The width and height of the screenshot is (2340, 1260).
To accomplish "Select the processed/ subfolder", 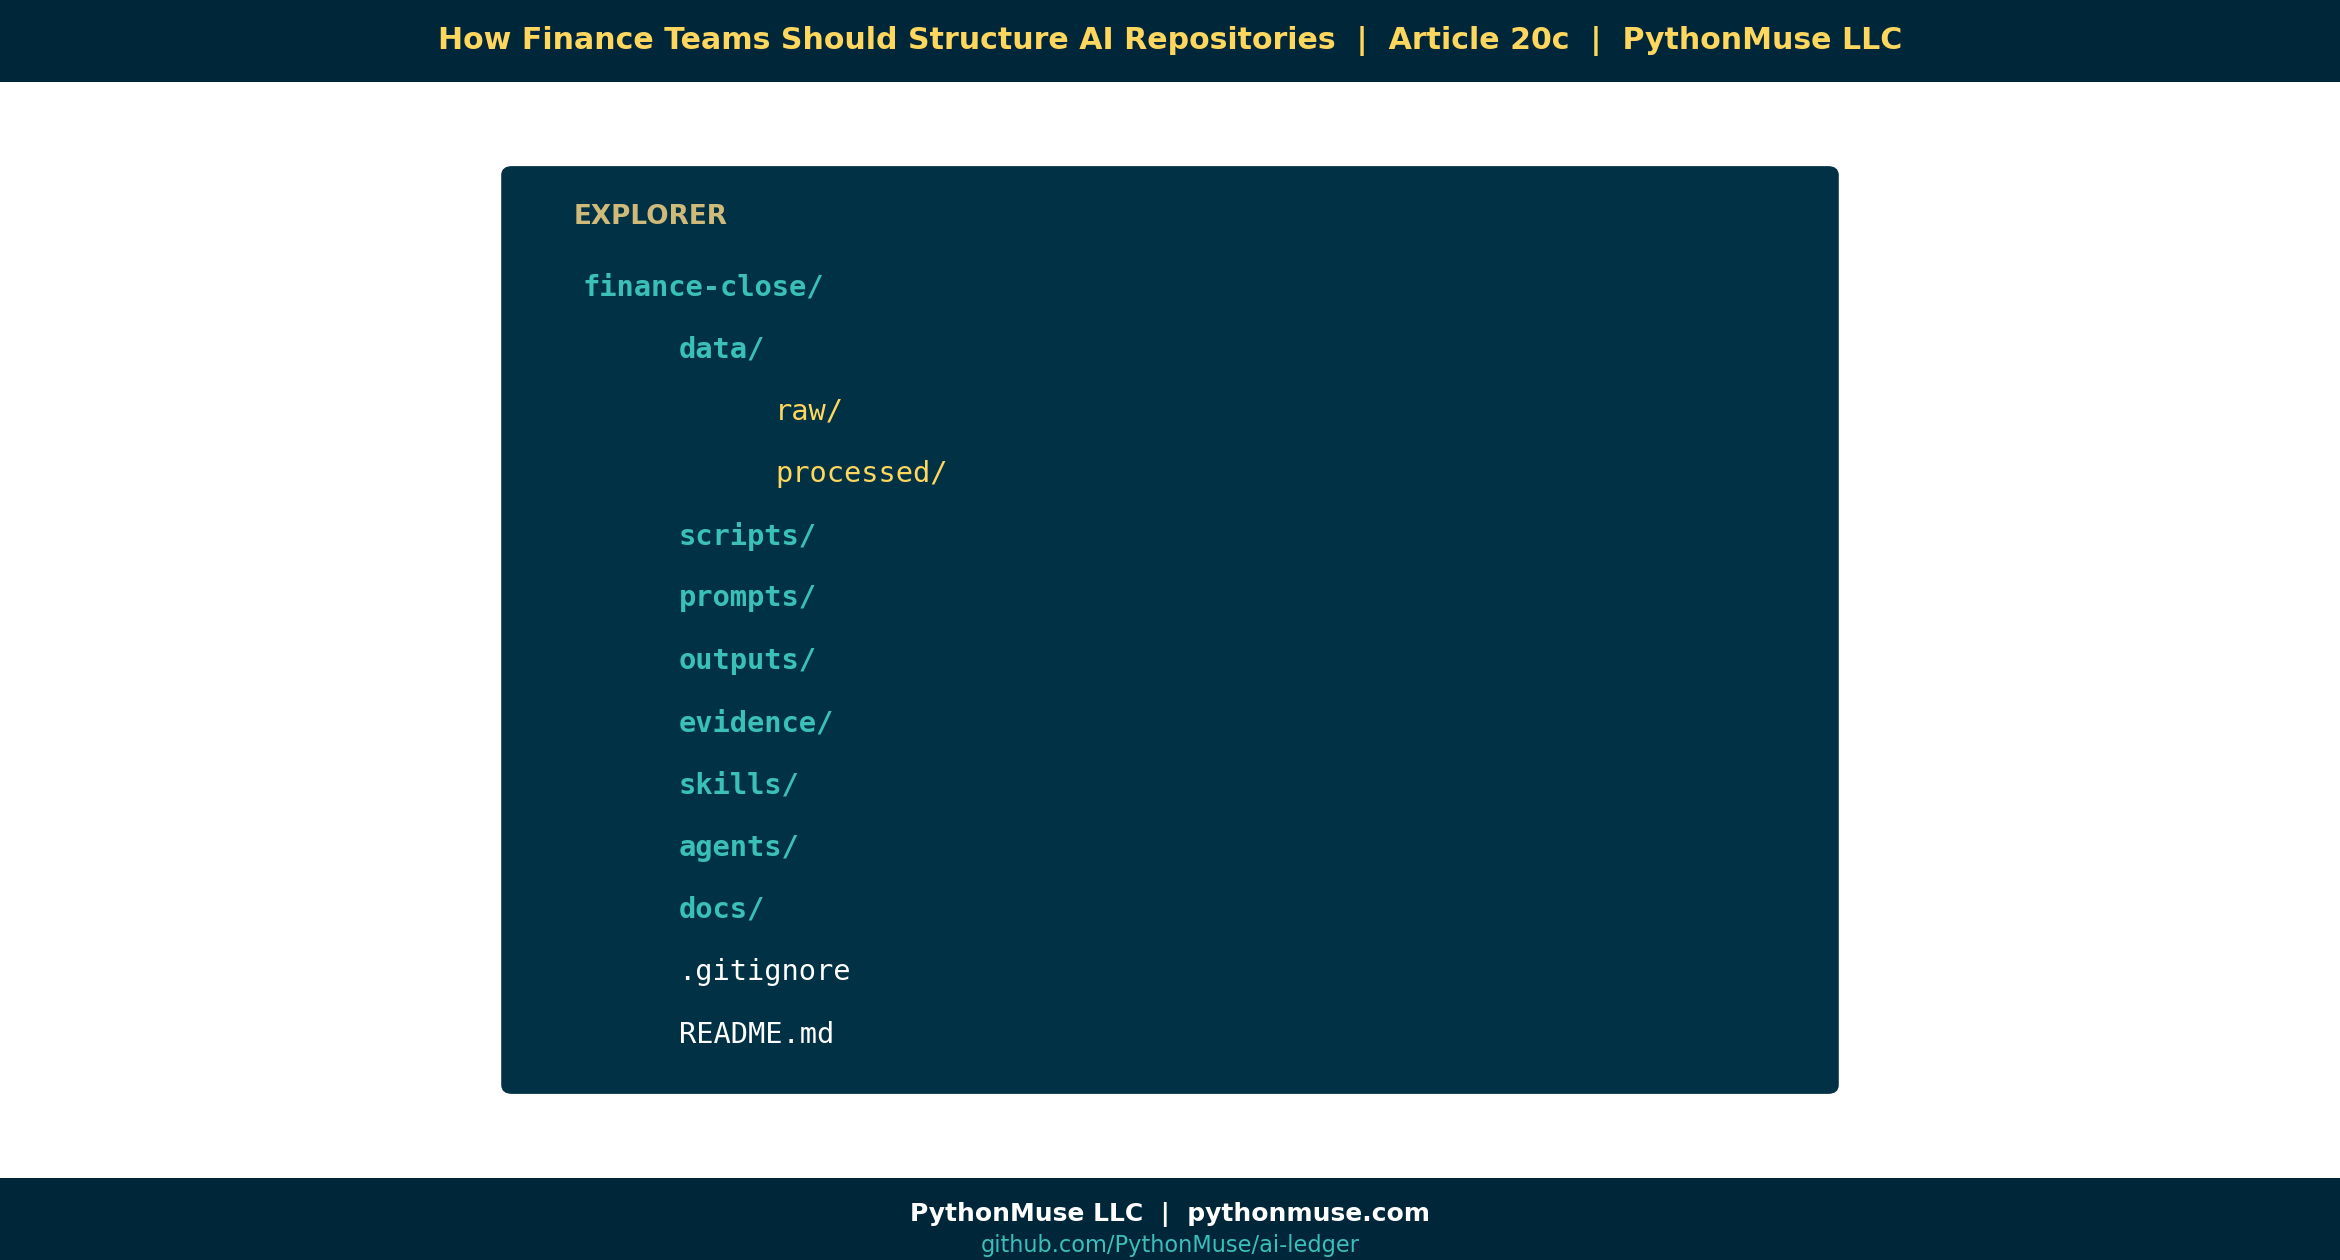I will [861, 473].
